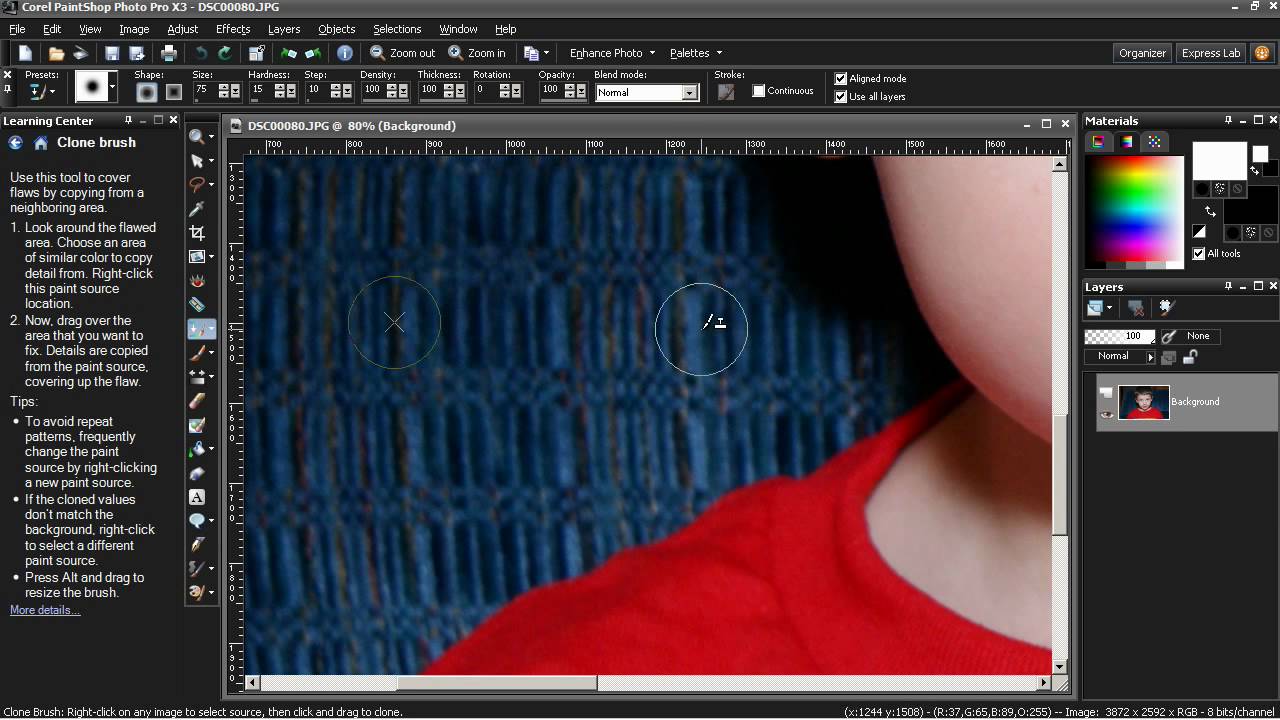Click the Undo arrow icon
This screenshot has width=1280, height=720.
pos(202,53)
